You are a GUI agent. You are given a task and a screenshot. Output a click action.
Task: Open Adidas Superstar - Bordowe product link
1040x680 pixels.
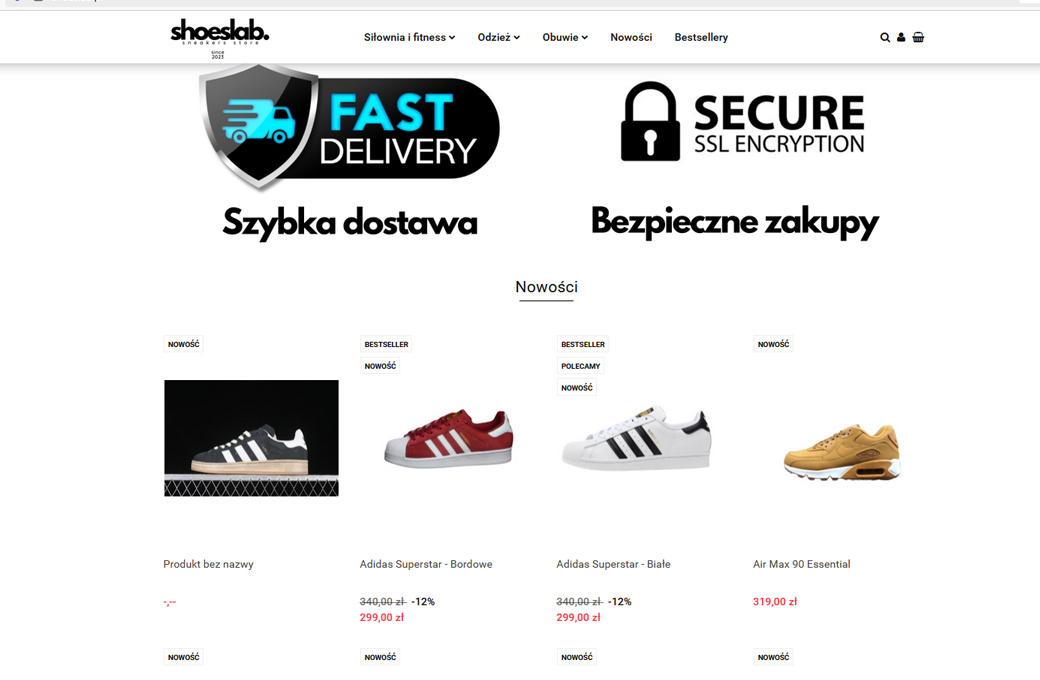pos(426,564)
